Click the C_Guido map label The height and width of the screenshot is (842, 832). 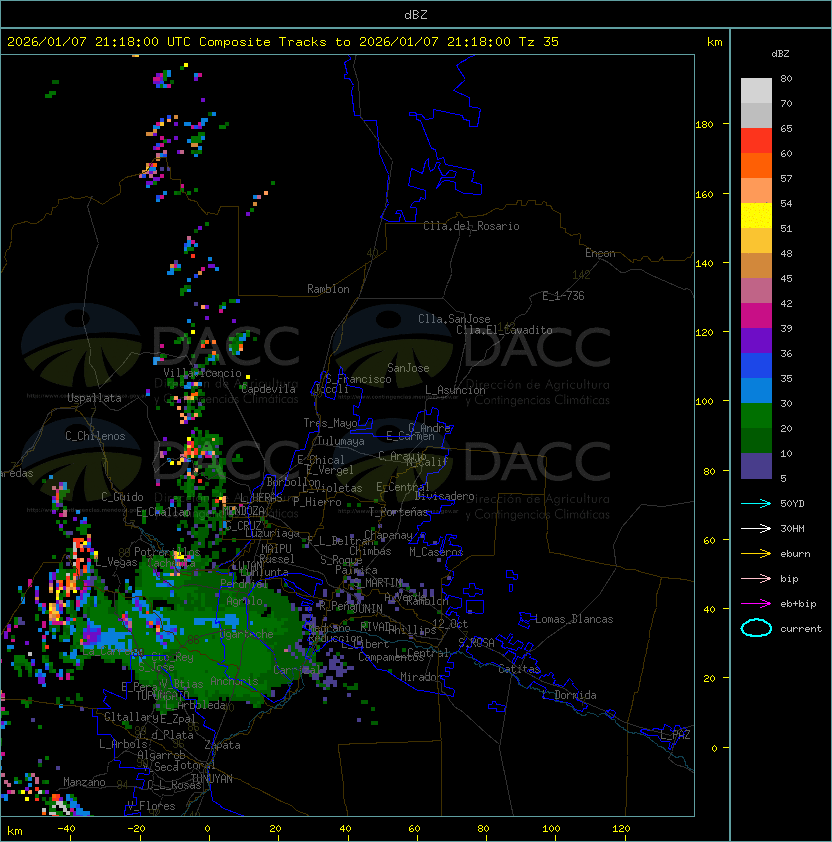[122, 497]
